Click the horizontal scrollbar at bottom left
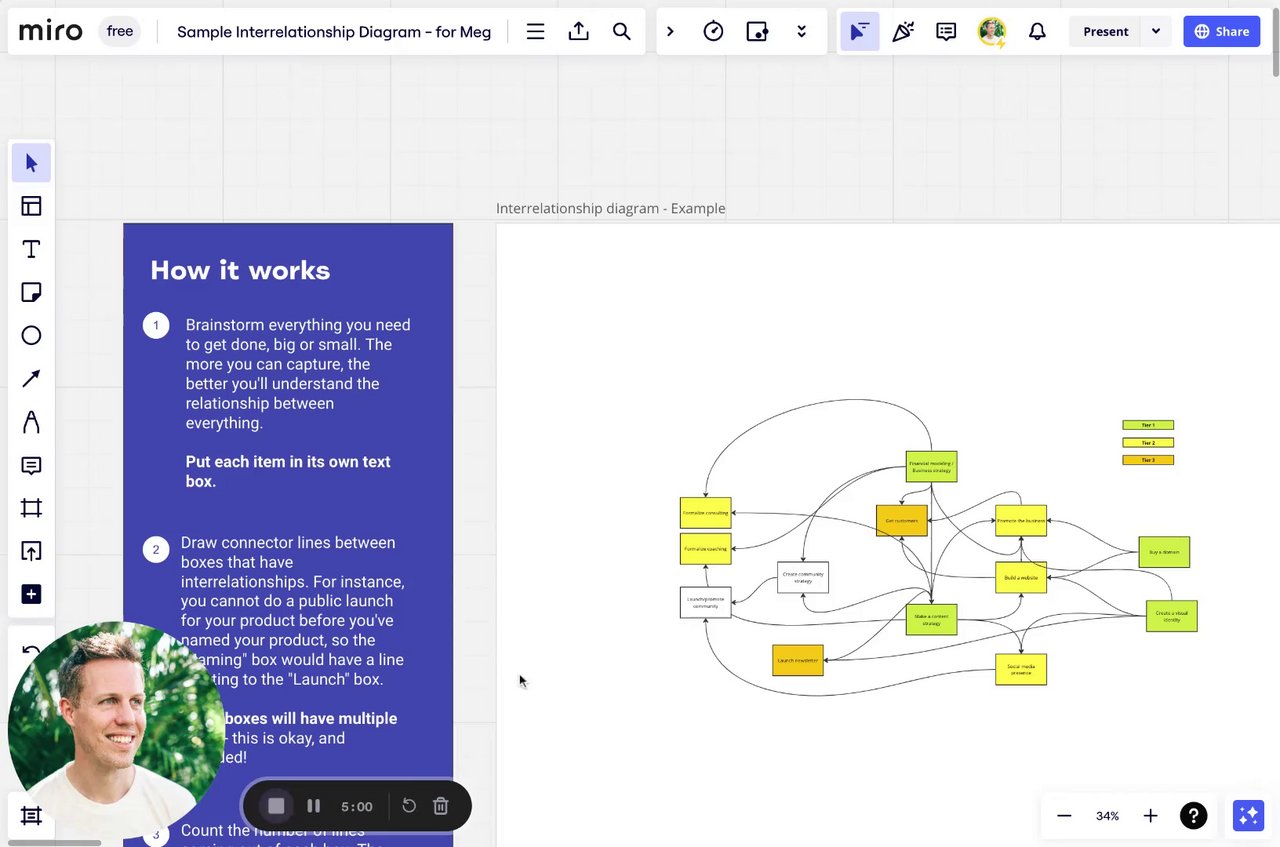The image size is (1280, 847). (x=54, y=842)
